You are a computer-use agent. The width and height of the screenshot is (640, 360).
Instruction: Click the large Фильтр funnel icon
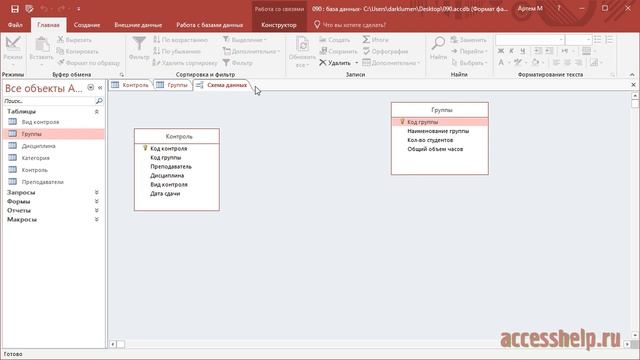(x=139, y=44)
